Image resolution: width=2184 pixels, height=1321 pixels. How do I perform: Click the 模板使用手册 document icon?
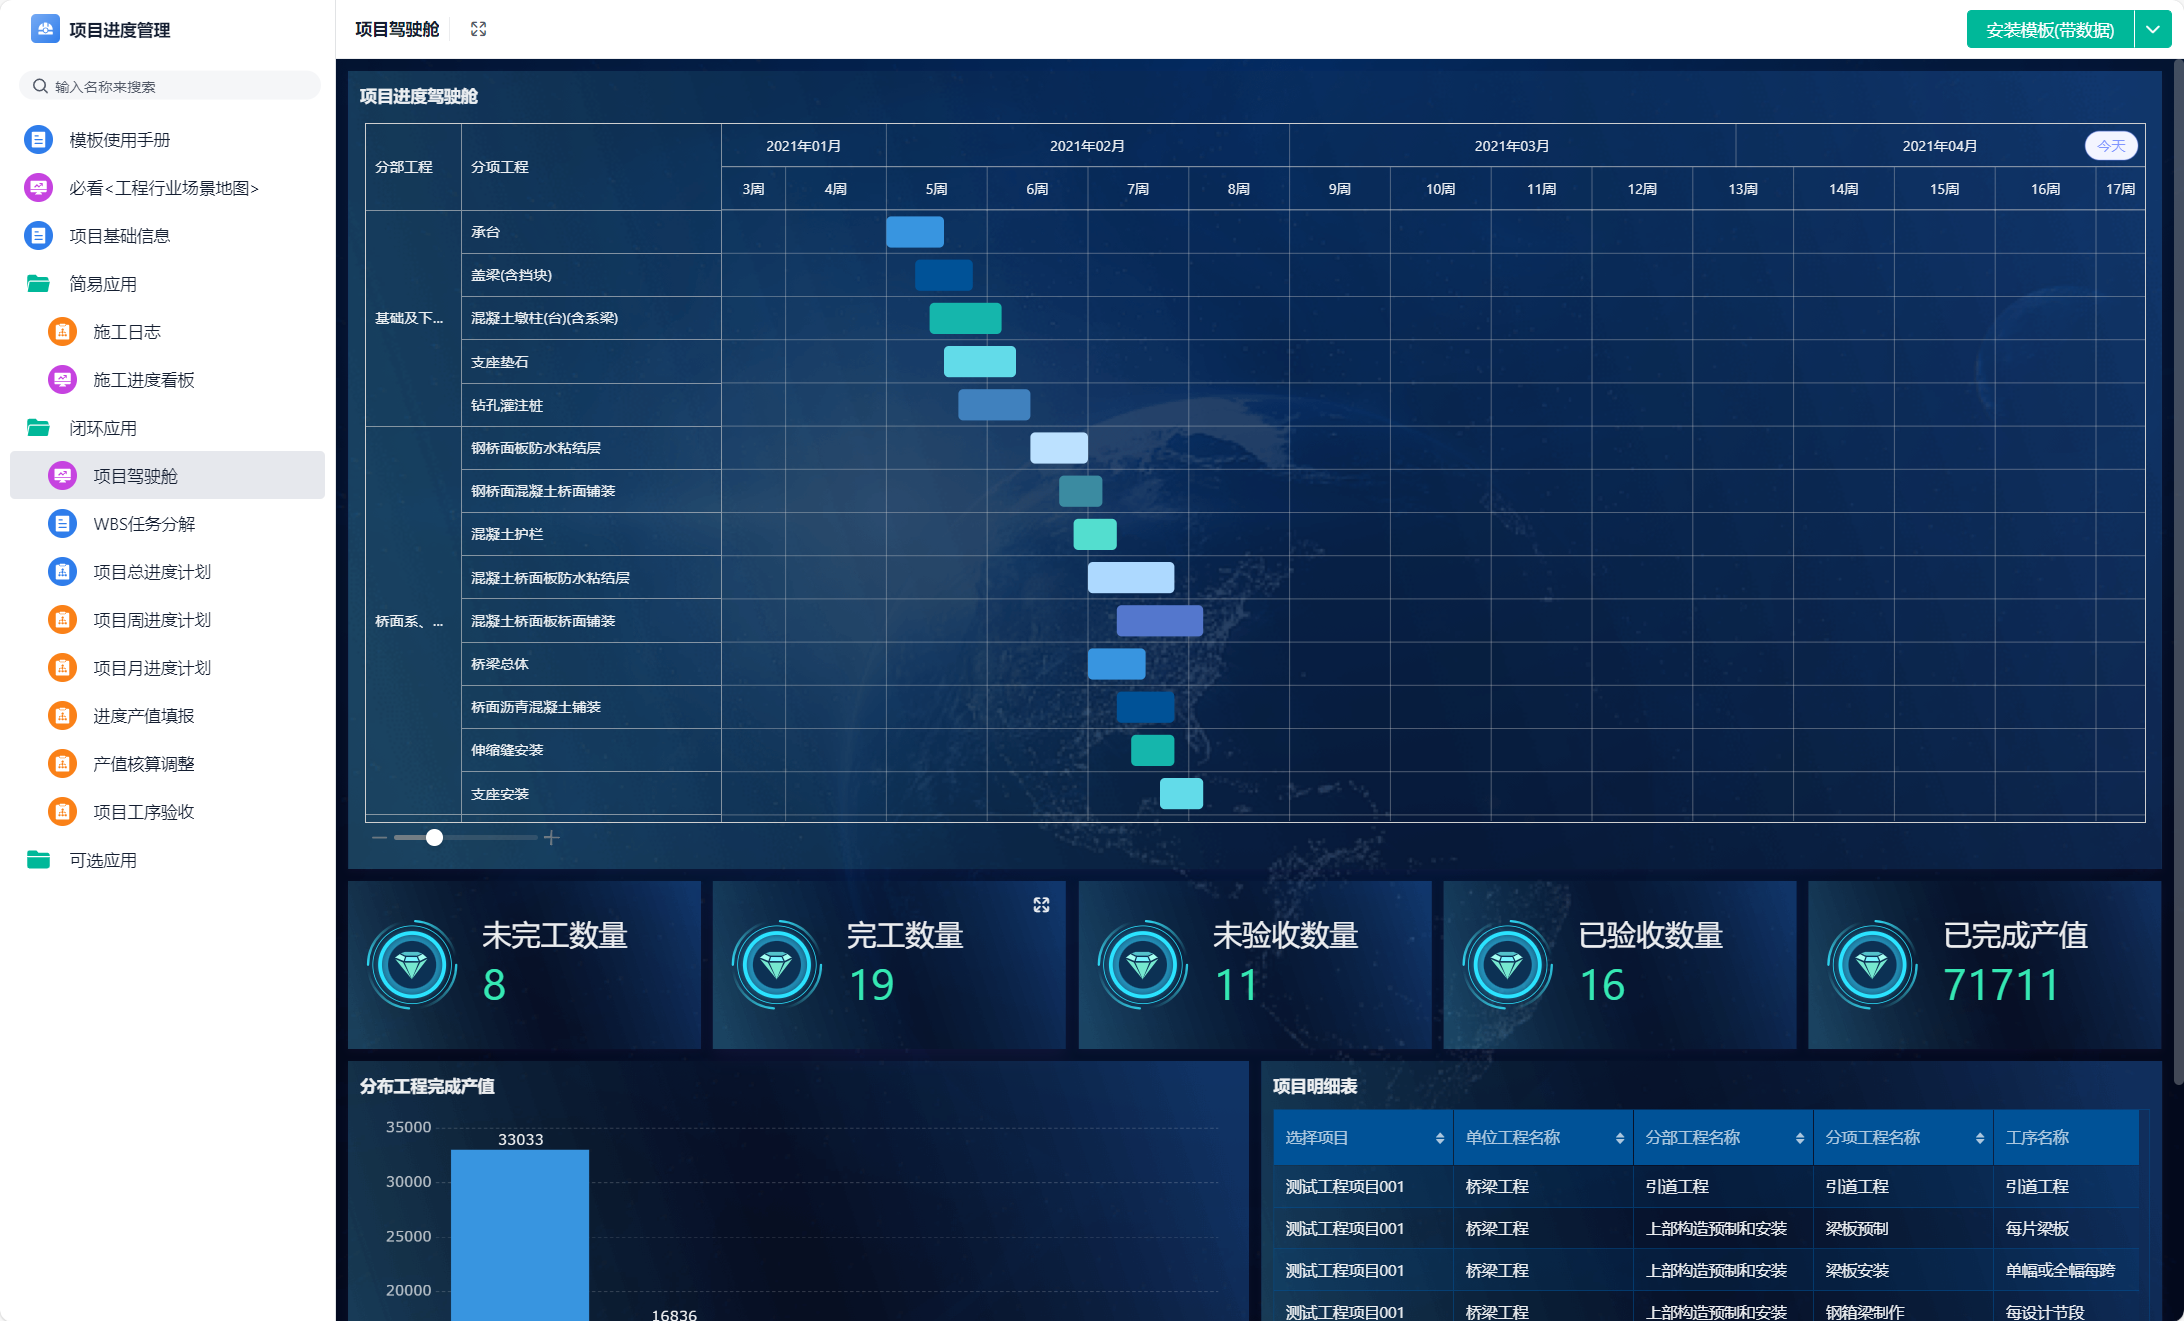coord(38,140)
